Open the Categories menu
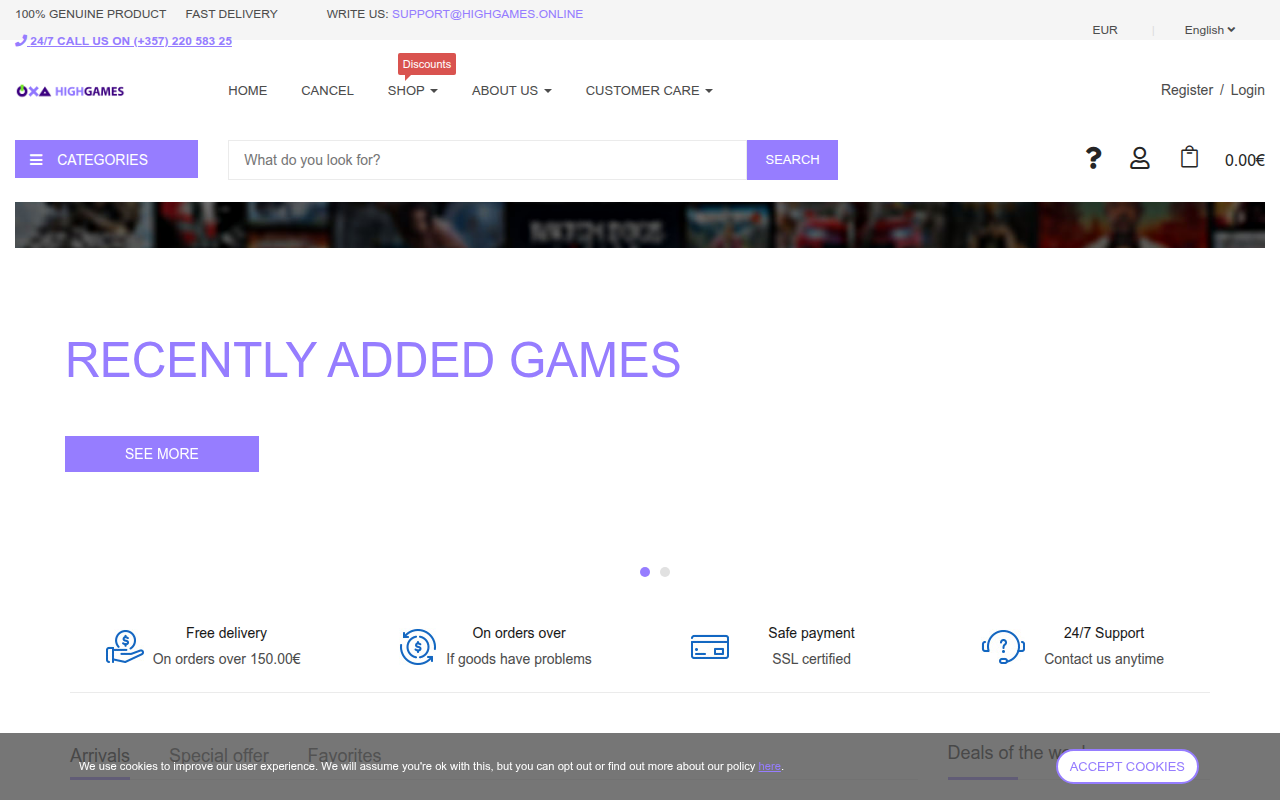The width and height of the screenshot is (1280, 800). point(106,159)
